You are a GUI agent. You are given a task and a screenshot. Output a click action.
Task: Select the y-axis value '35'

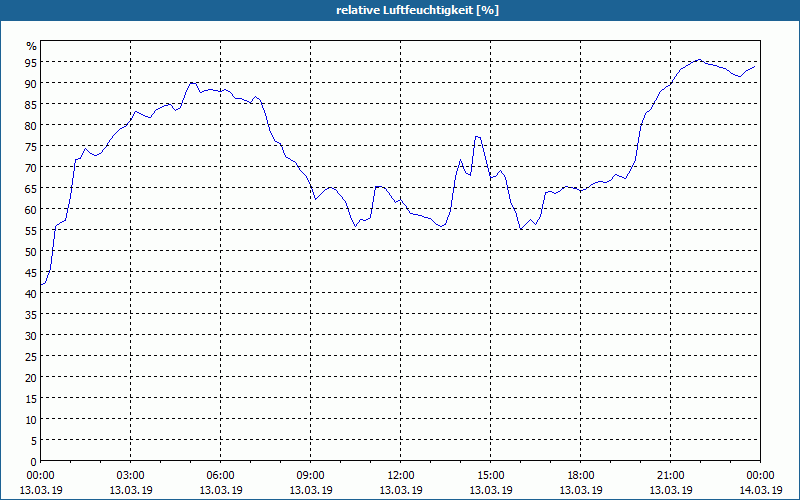[31, 314]
